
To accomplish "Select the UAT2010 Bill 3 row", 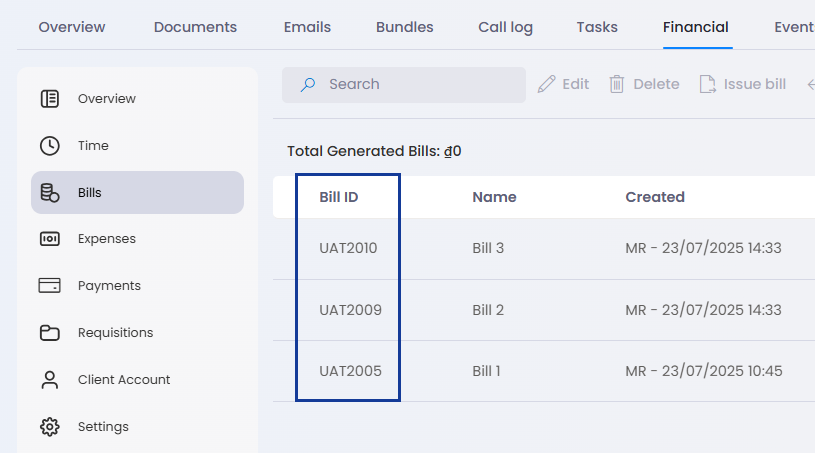I will (544, 248).
